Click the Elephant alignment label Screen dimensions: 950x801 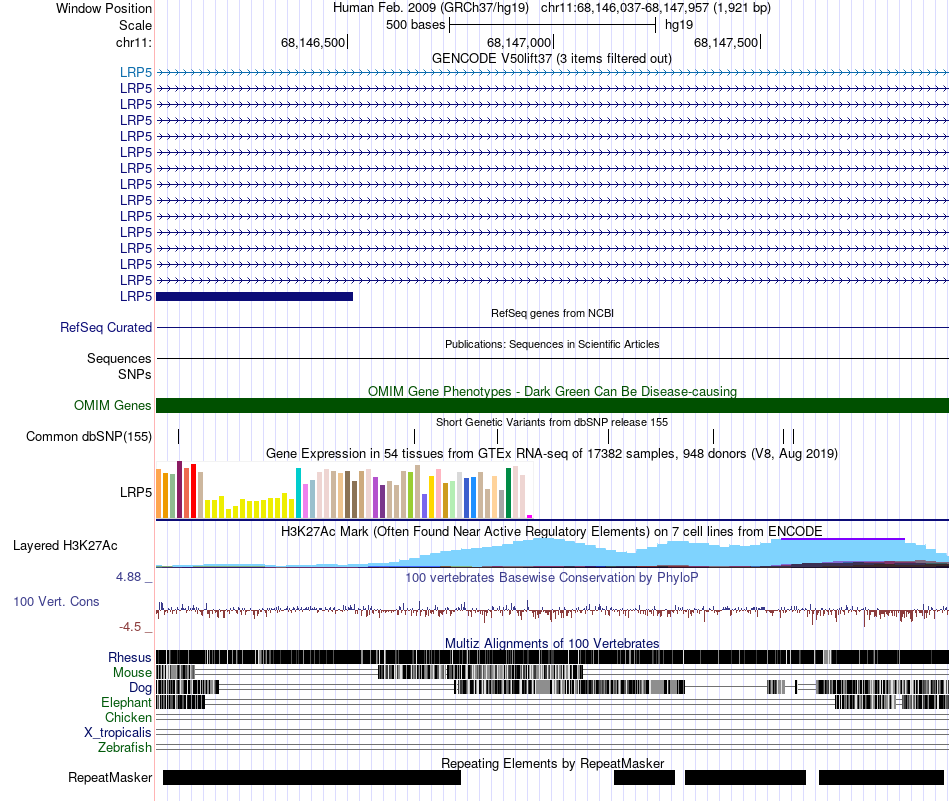pyautogui.click(x=126, y=702)
